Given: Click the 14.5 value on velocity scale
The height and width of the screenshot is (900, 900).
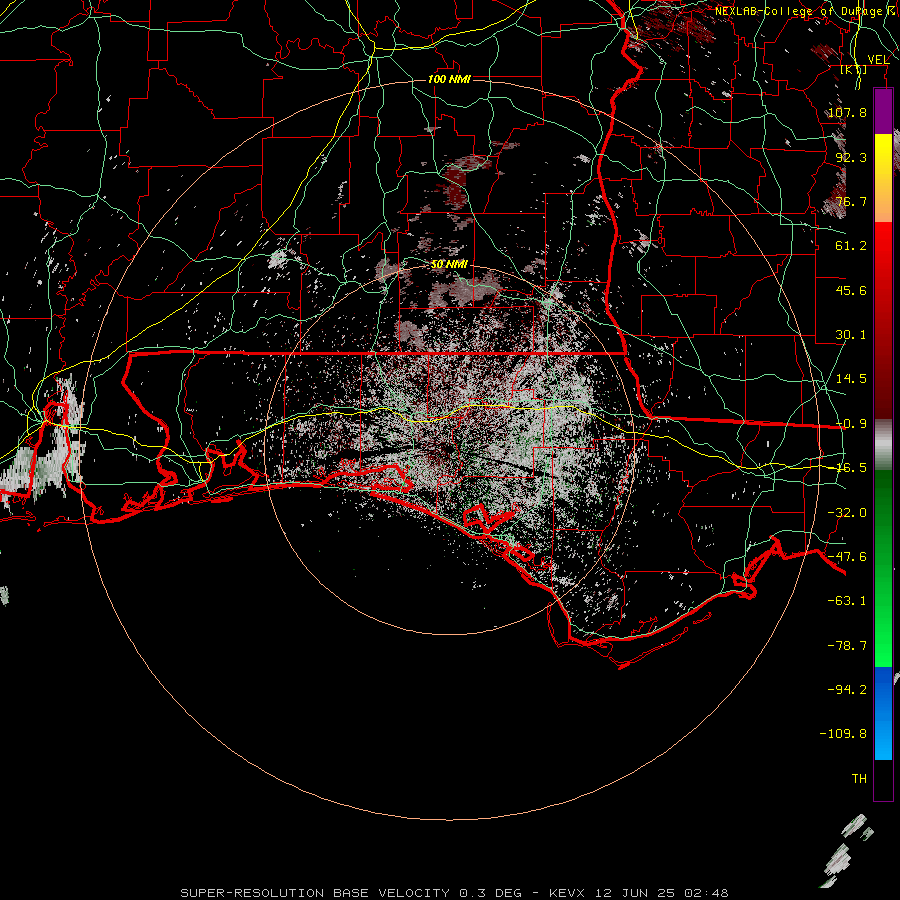Looking at the screenshot, I should (x=851, y=379).
